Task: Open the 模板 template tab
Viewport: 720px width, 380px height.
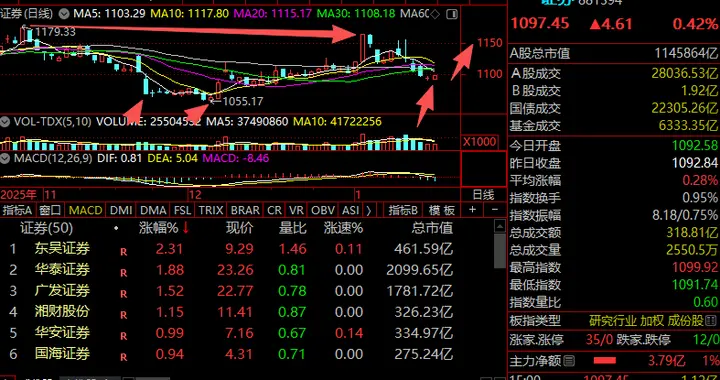Action: click(x=442, y=210)
